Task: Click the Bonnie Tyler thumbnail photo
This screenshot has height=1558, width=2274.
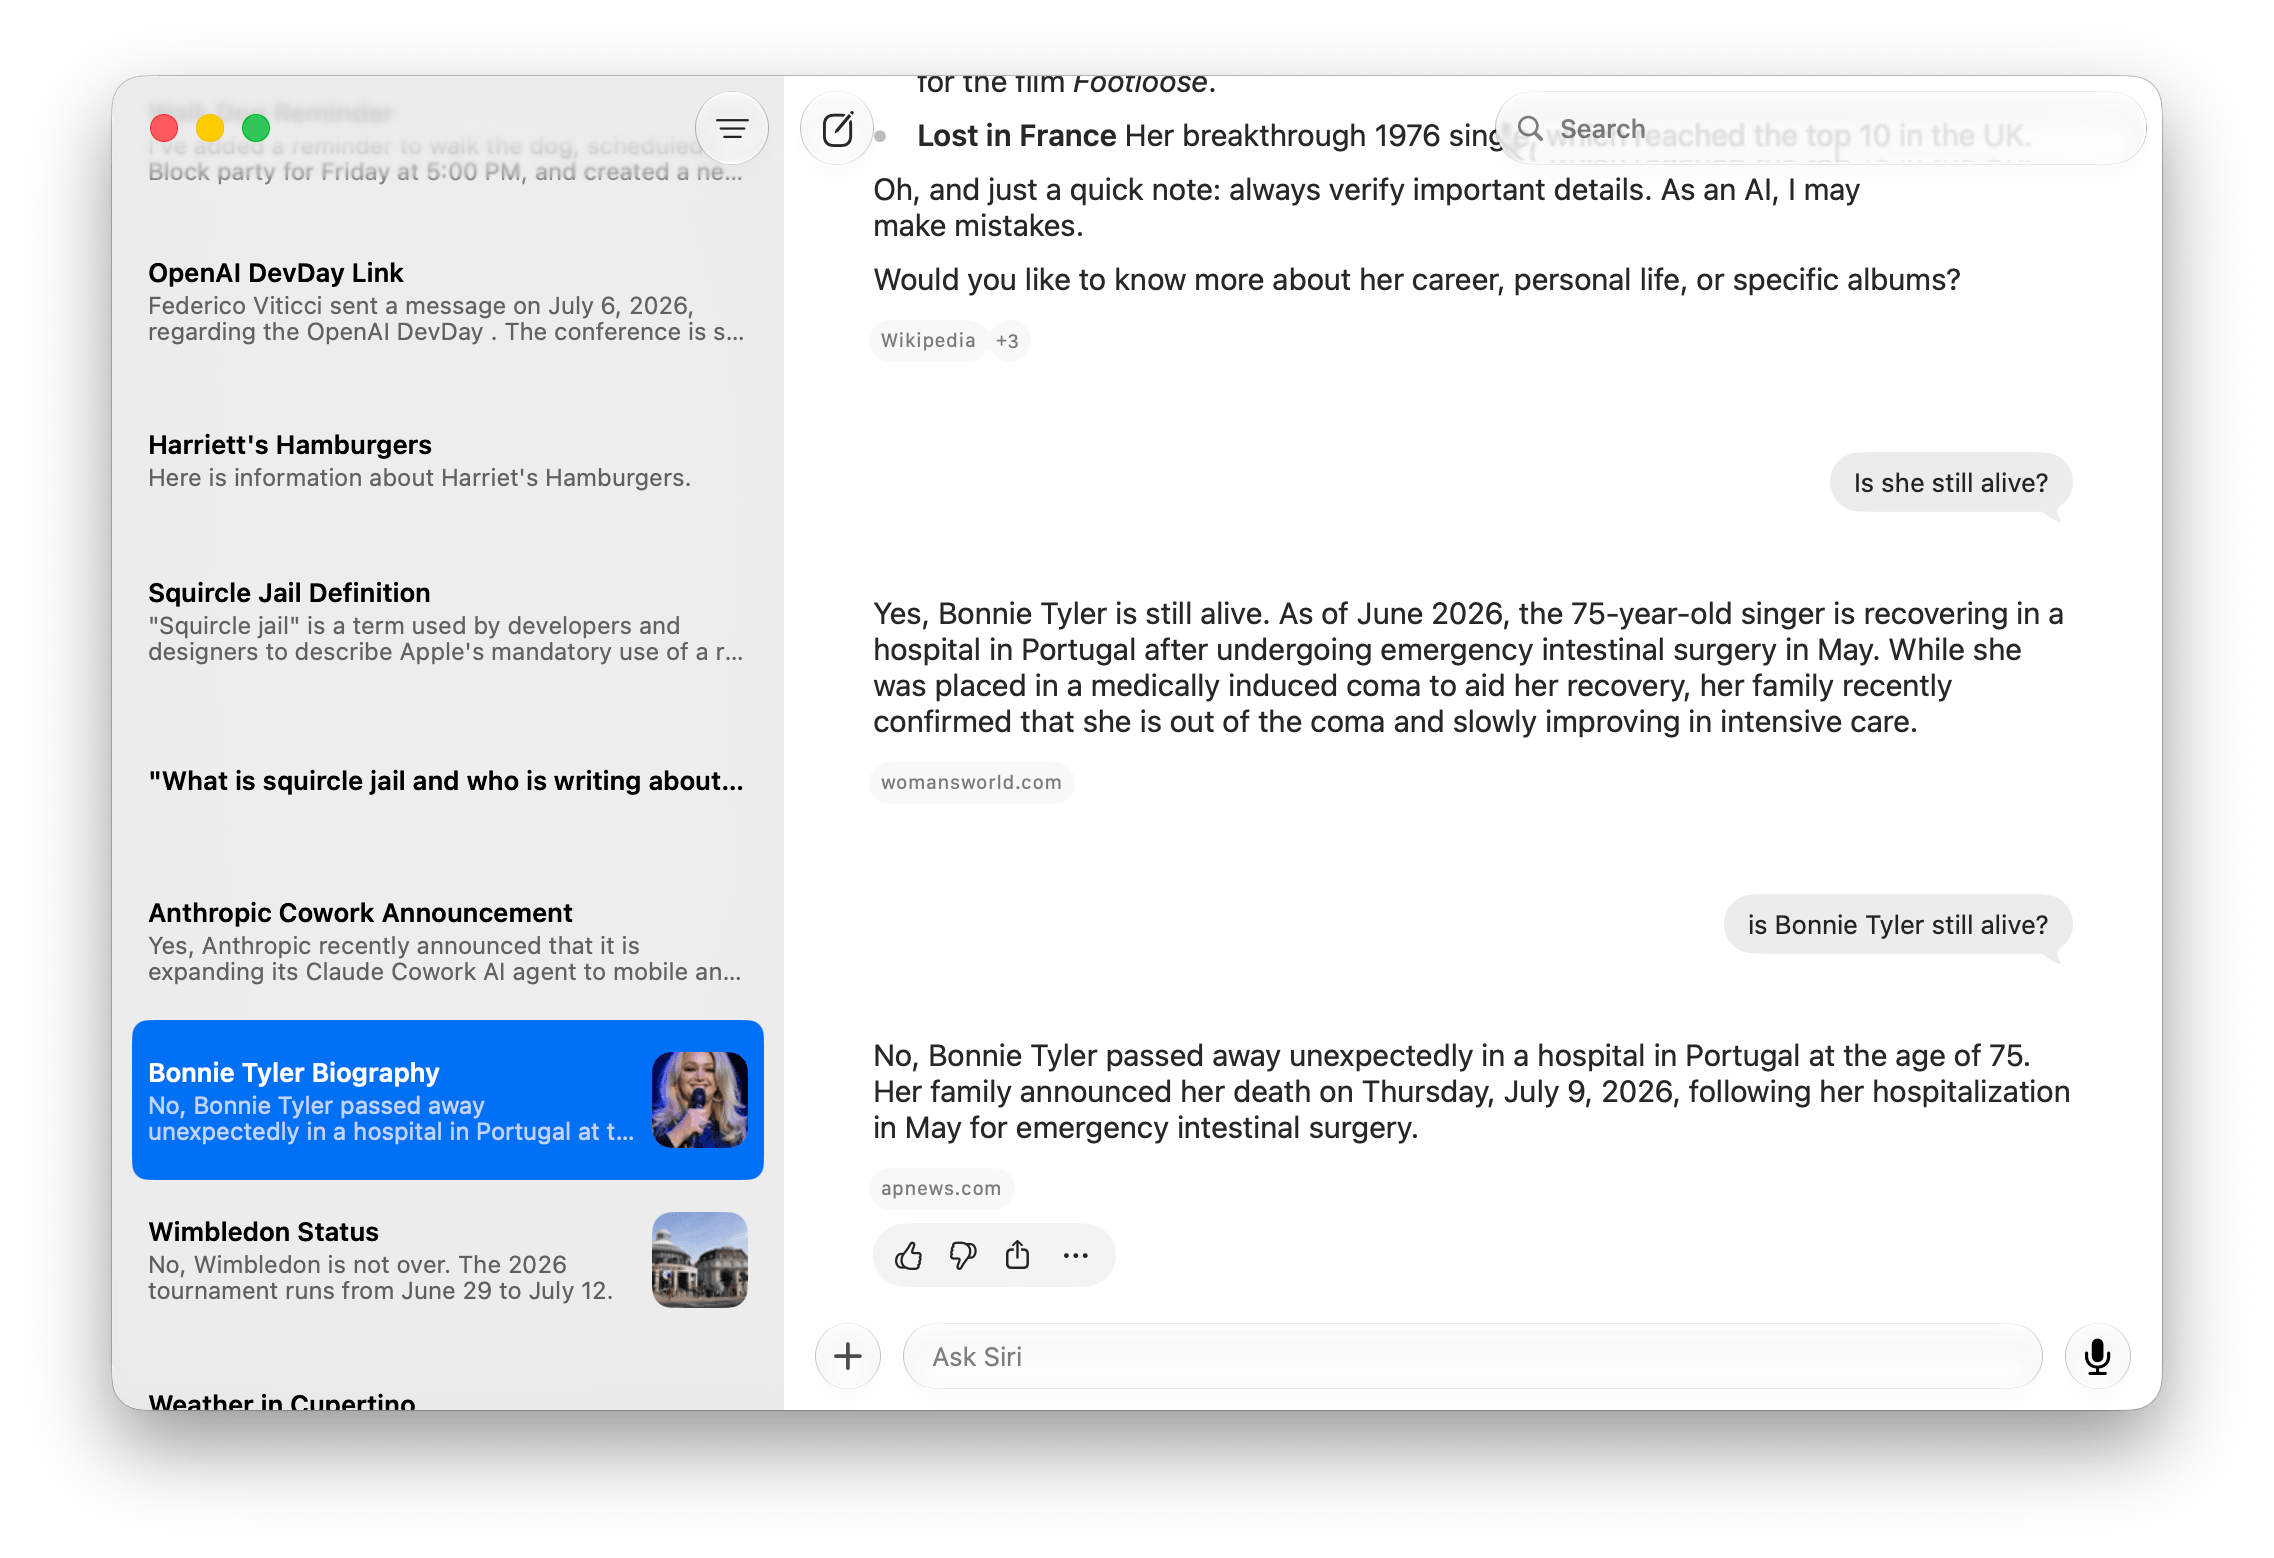Action: [x=700, y=1100]
